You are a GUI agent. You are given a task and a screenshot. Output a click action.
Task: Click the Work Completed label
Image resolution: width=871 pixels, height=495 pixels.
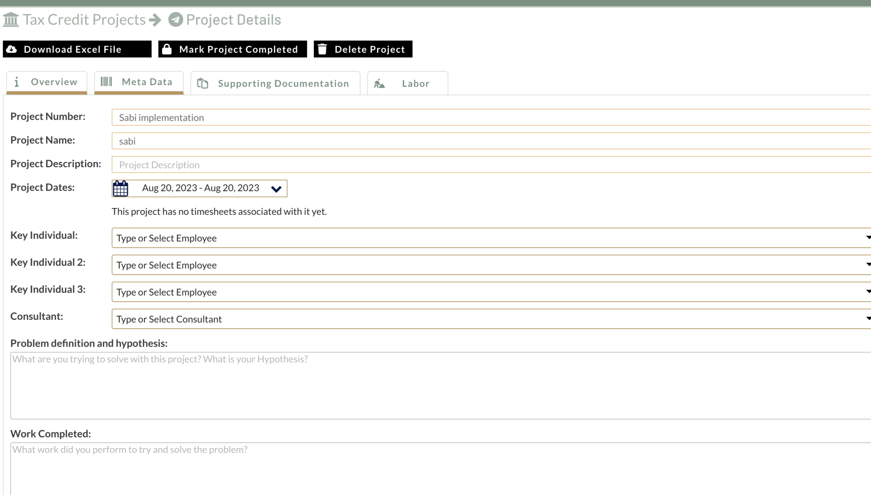(51, 433)
